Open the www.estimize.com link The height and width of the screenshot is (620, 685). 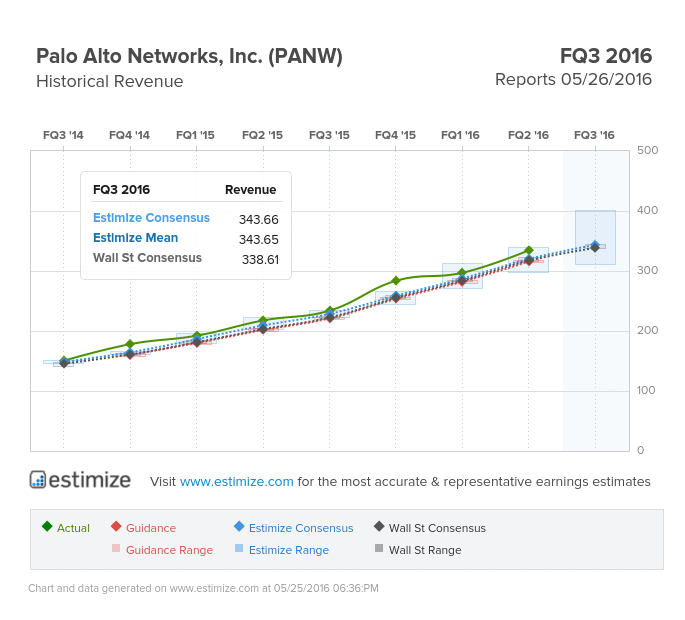(236, 481)
